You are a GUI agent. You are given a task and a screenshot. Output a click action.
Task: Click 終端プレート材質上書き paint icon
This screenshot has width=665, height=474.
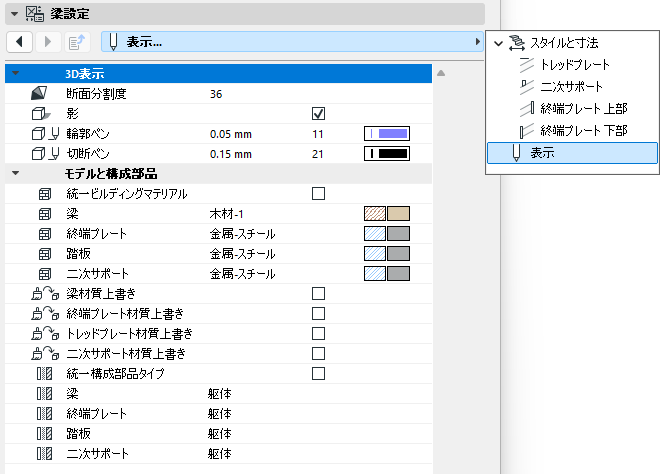pyautogui.click(x=45, y=313)
